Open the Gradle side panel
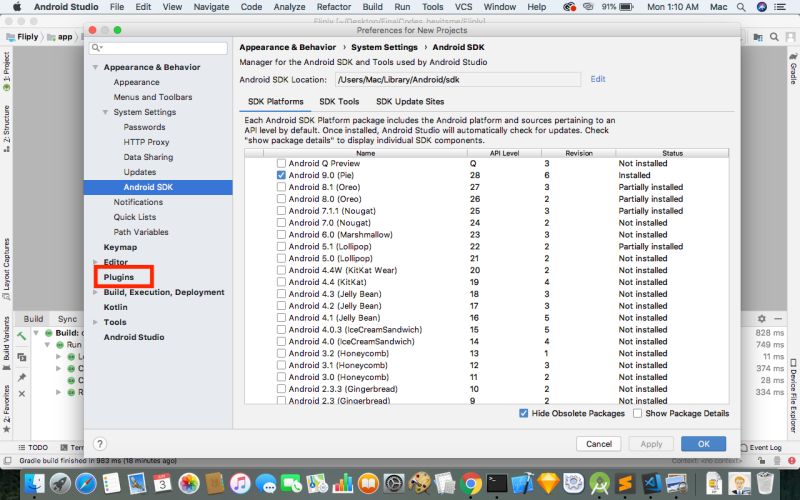Screen dimensions: 800x500 793,69
